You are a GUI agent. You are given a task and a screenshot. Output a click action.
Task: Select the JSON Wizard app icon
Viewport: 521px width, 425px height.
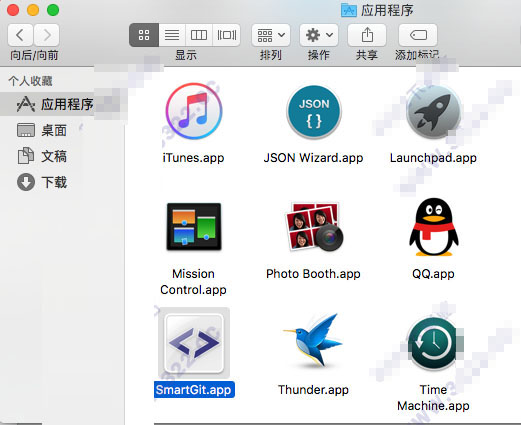point(314,112)
